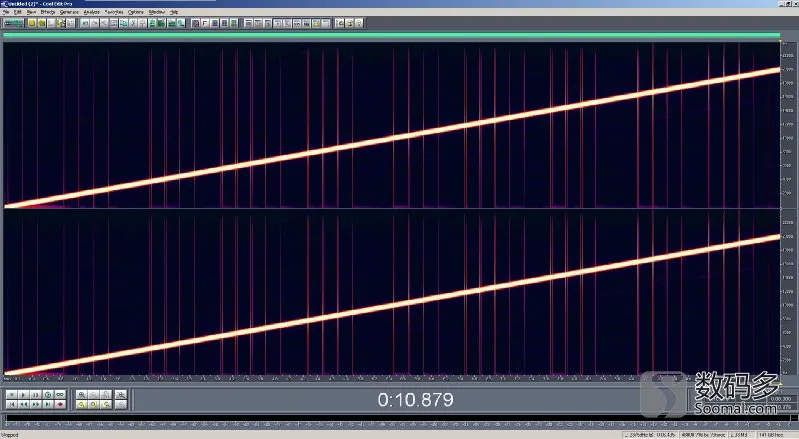
Task: Open the Options menu
Action: click(136, 12)
